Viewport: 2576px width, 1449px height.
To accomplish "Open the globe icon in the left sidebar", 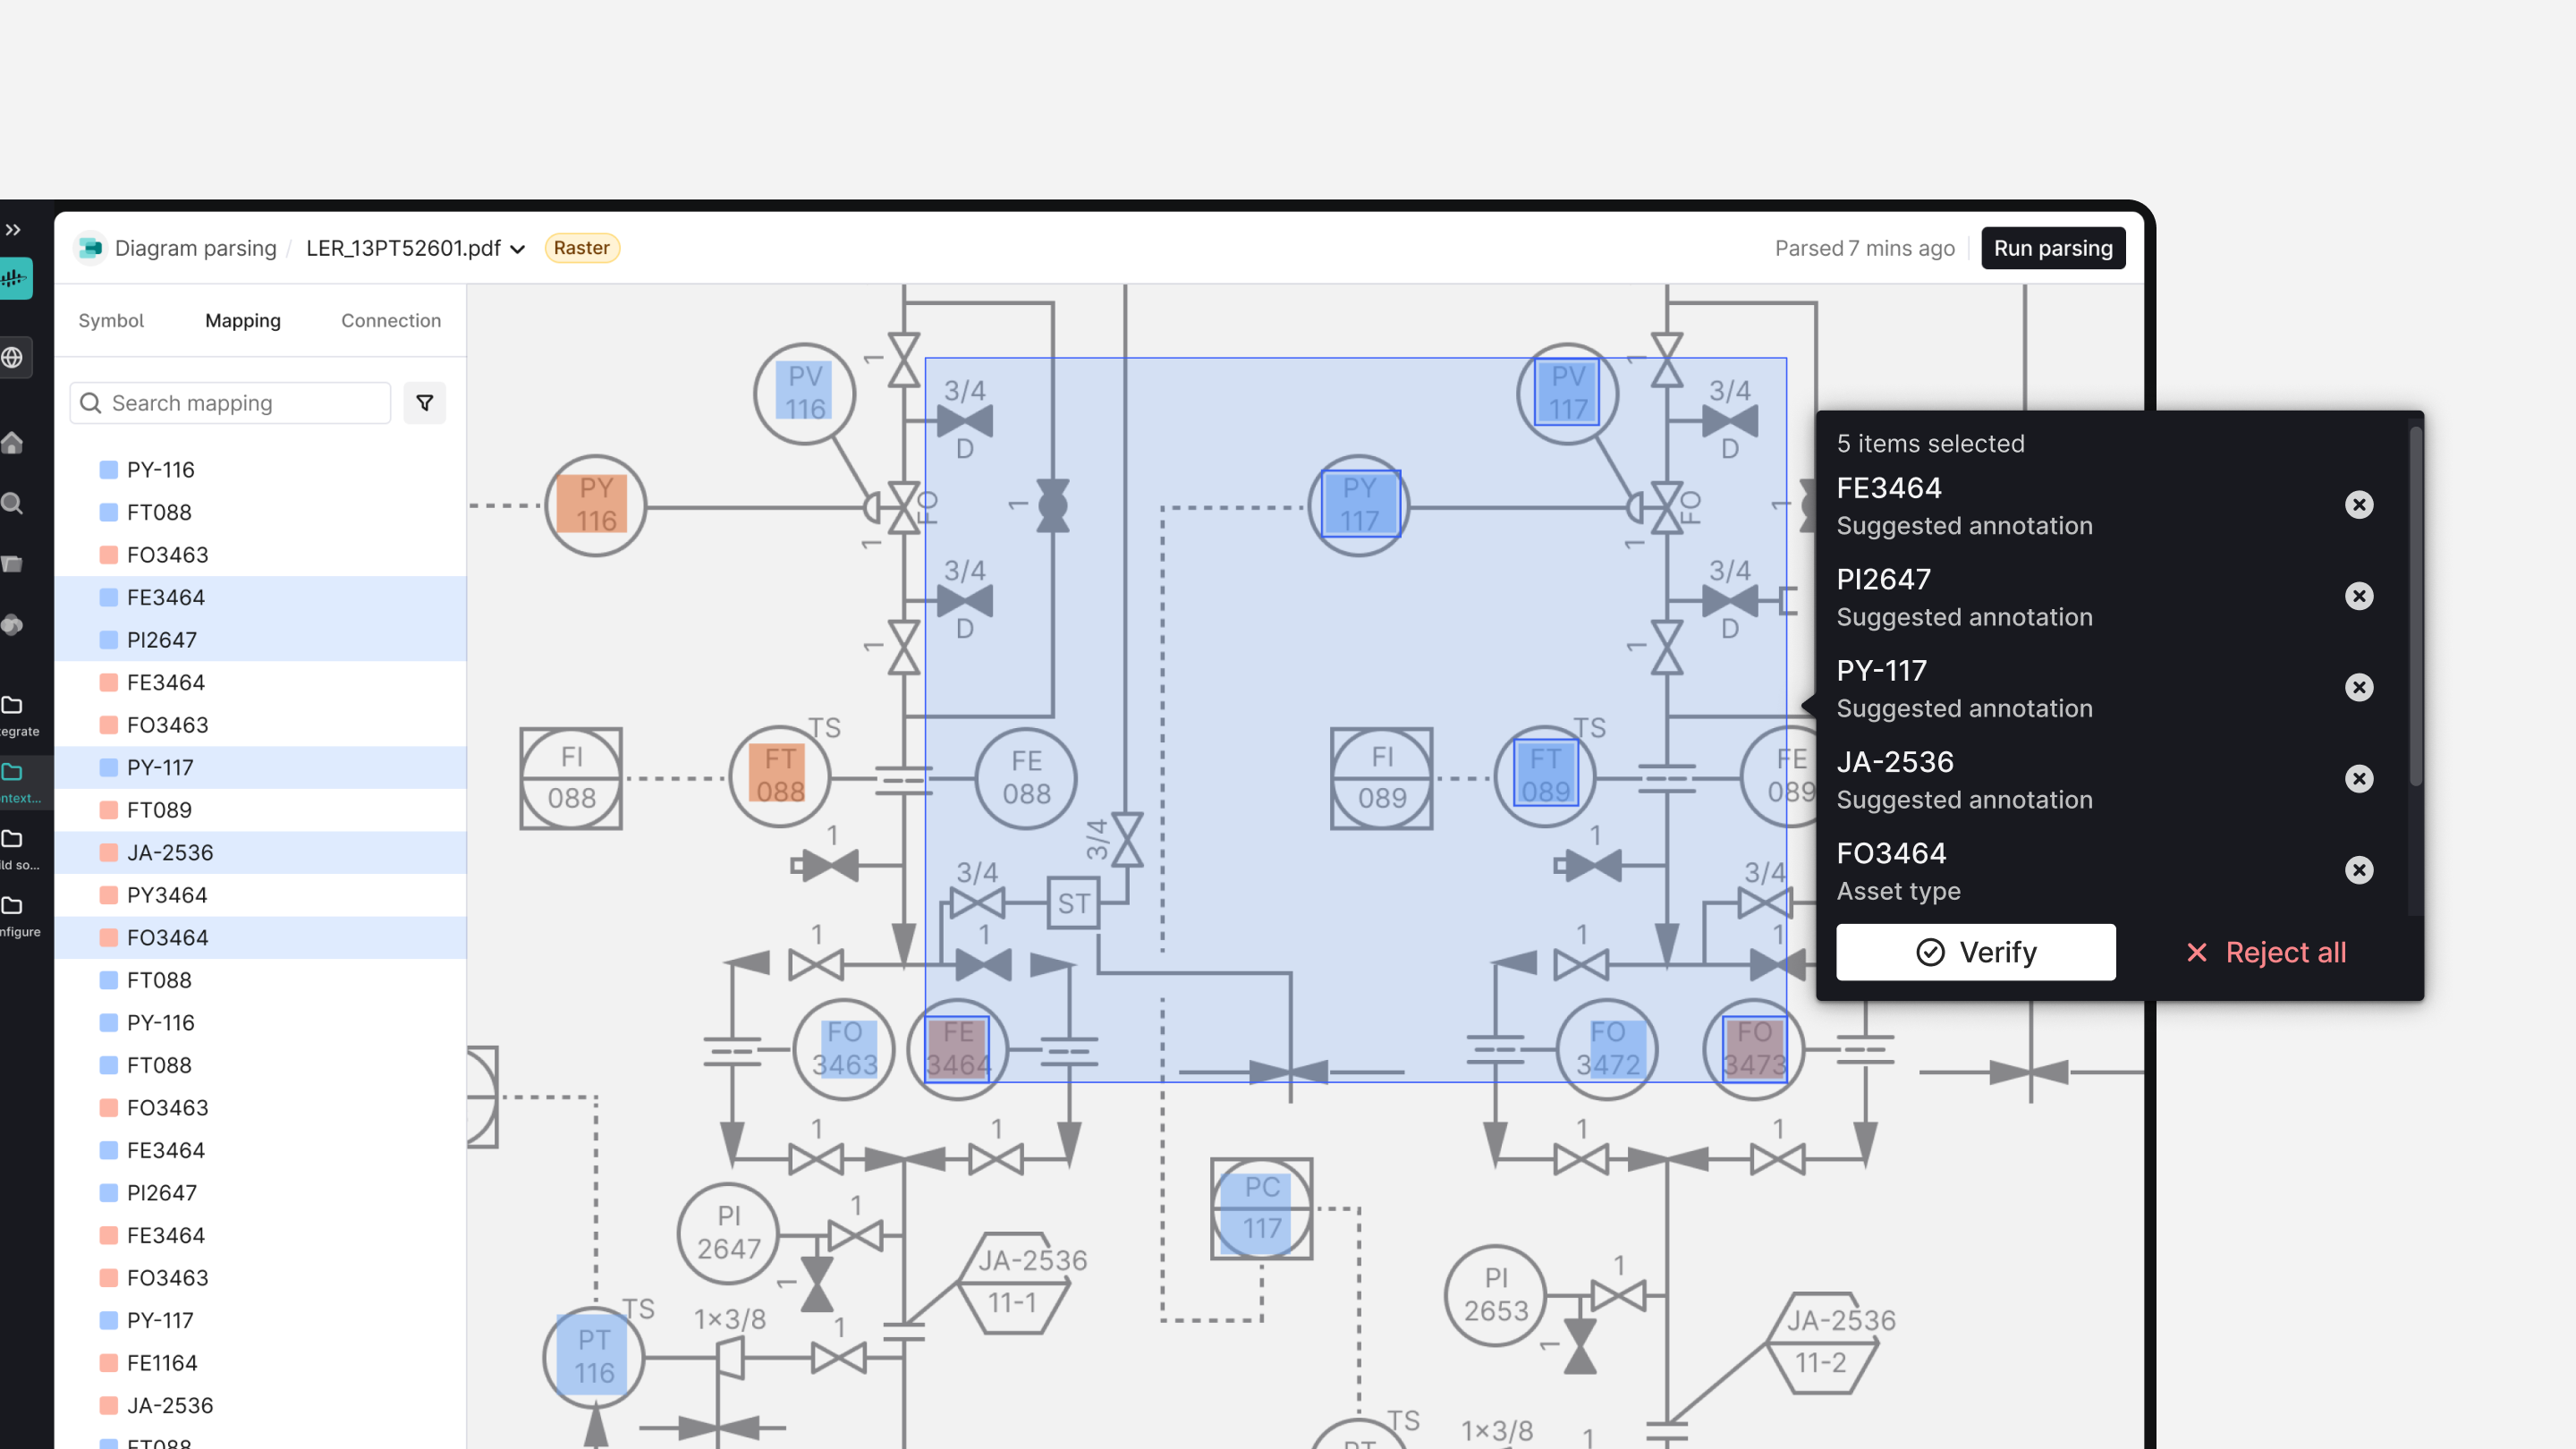I will [x=13, y=357].
